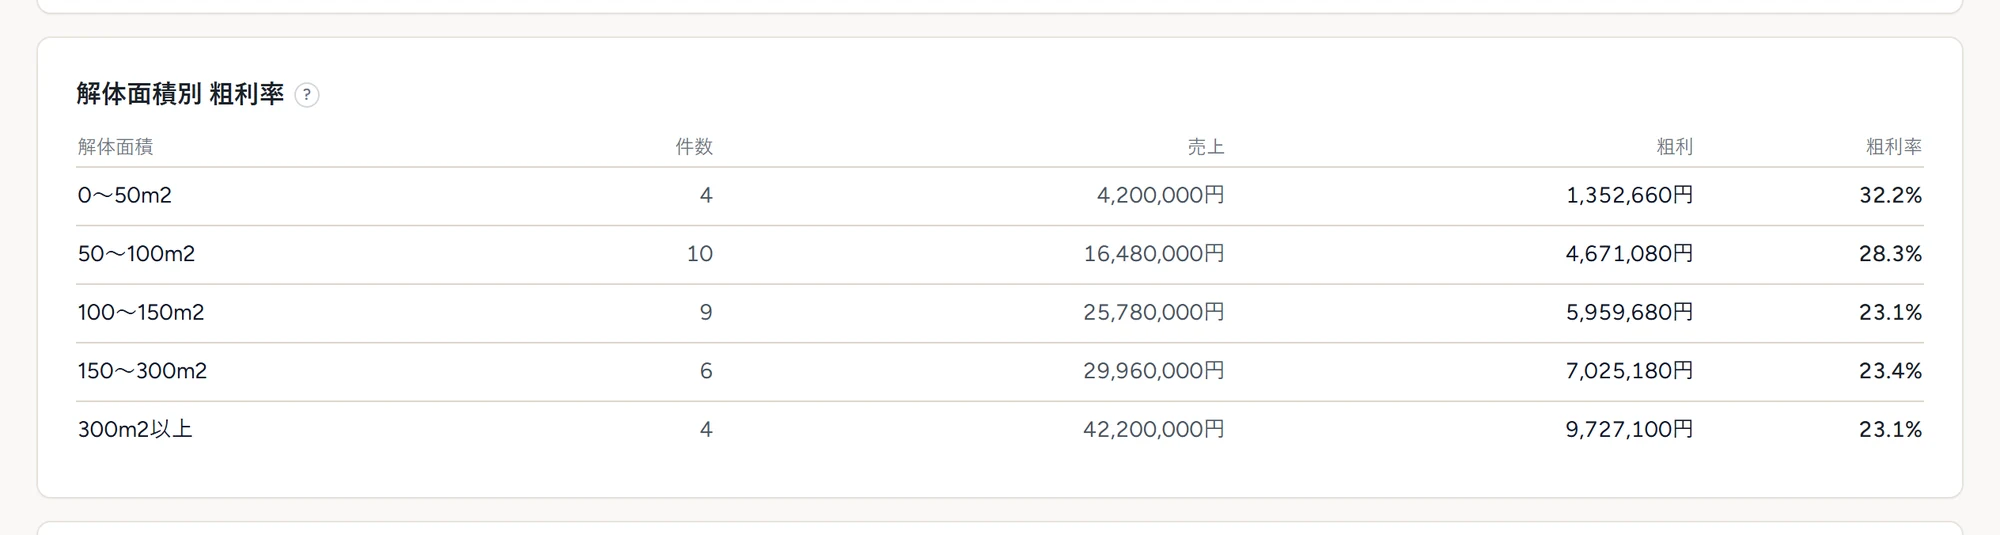The image size is (2000, 535).
Task: Click the help icon beside 解体面積別 粗利率
Action: click(x=307, y=95)
